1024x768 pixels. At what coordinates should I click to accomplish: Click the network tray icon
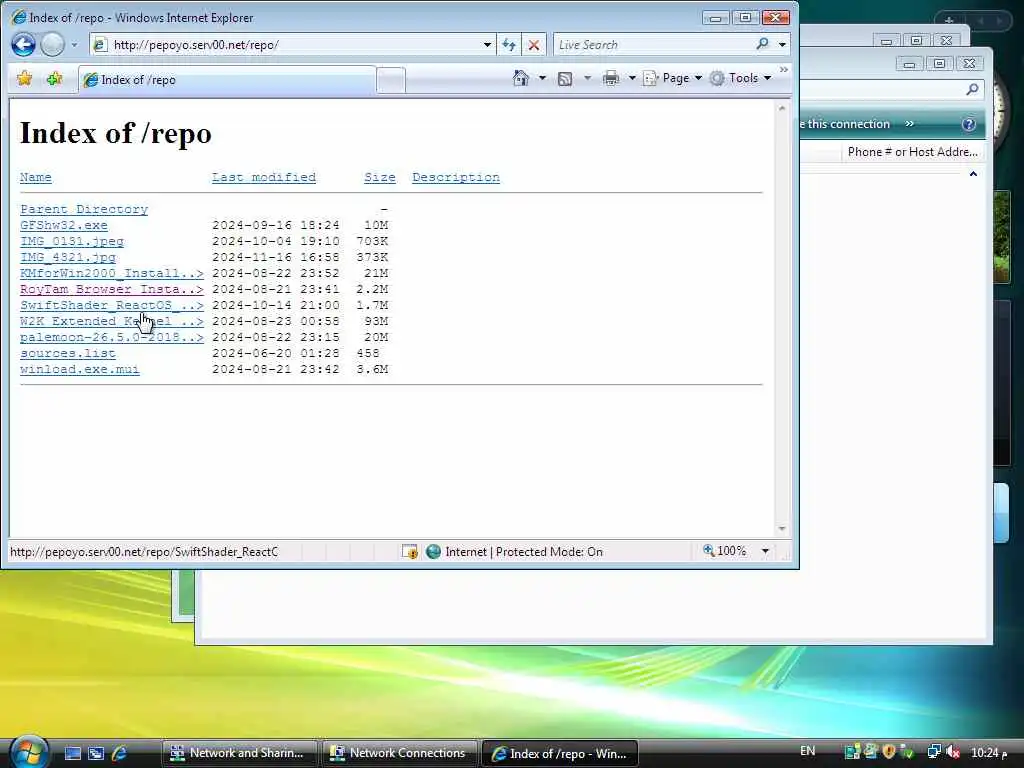(x=934, y=752)
